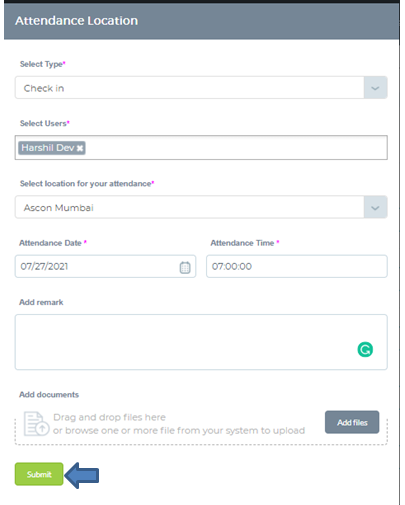
Task: Expand the Select Type dropdown arrow
Action: coord(375,88)
